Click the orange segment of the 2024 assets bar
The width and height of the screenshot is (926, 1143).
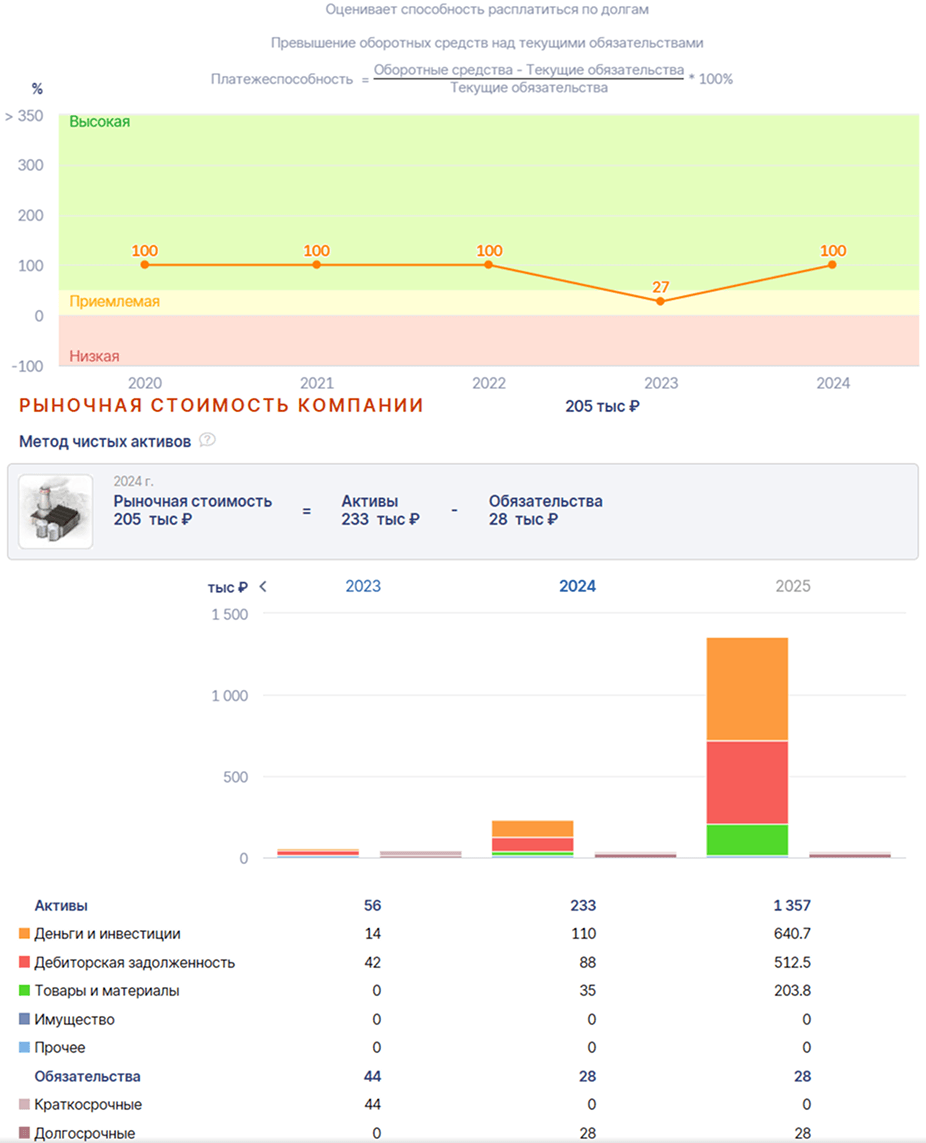532,829
